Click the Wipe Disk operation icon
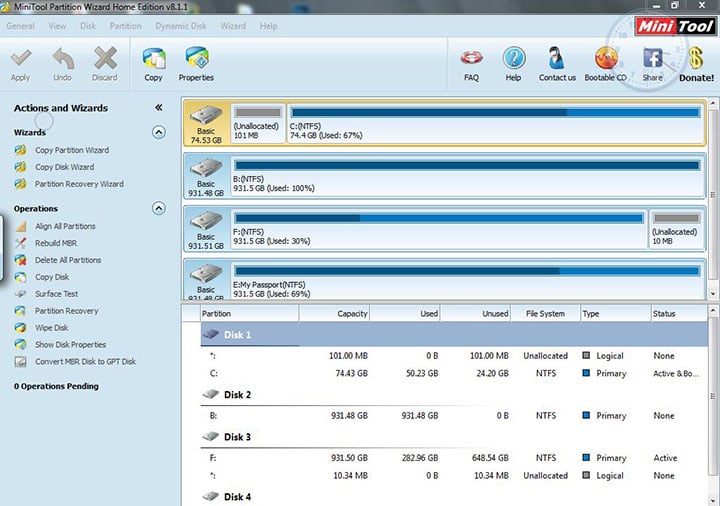Screen dimensions: 720x506 tap(20, 328)
